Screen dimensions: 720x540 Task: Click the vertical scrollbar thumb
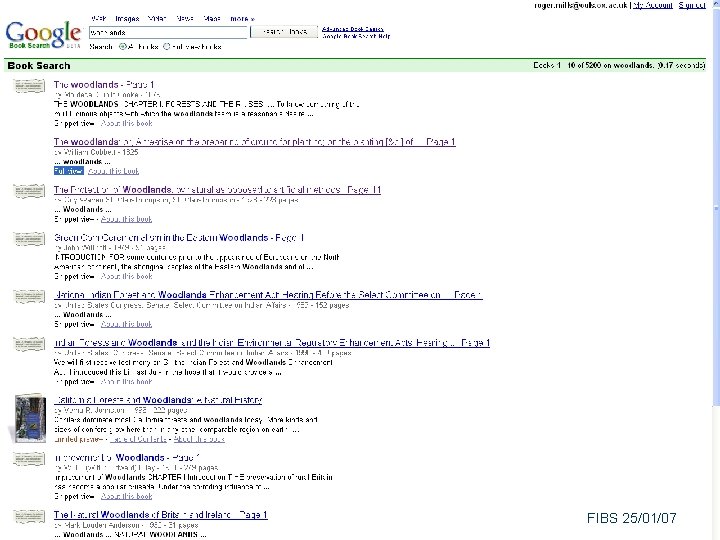pos(716,207)
